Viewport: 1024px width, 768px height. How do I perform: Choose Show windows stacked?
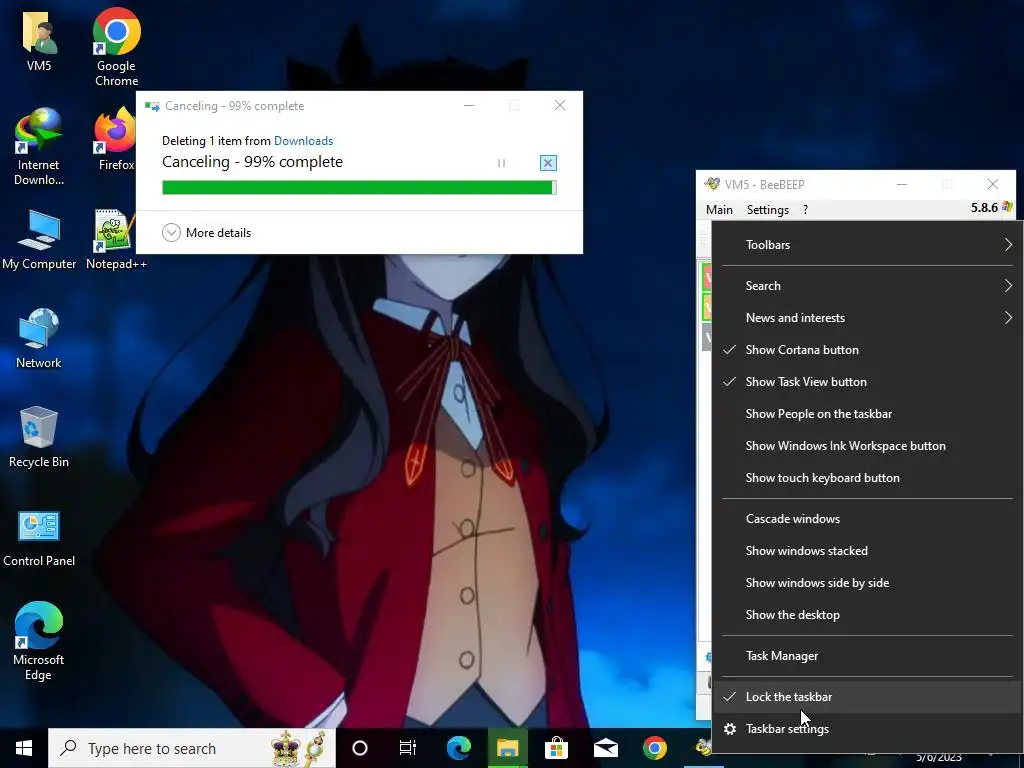867,551
